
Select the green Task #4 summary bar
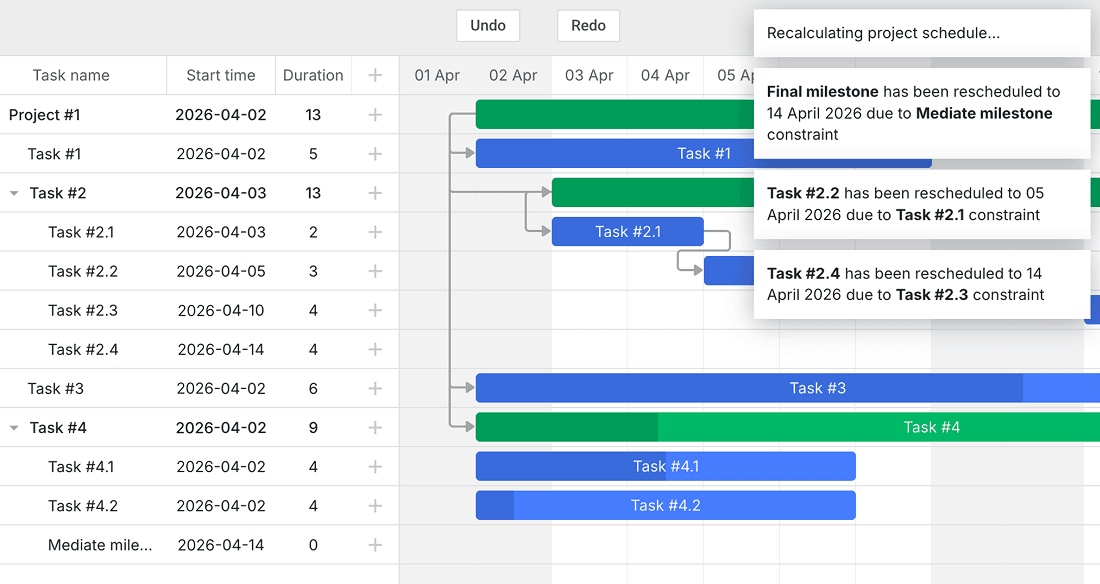[x=788, y=427]
